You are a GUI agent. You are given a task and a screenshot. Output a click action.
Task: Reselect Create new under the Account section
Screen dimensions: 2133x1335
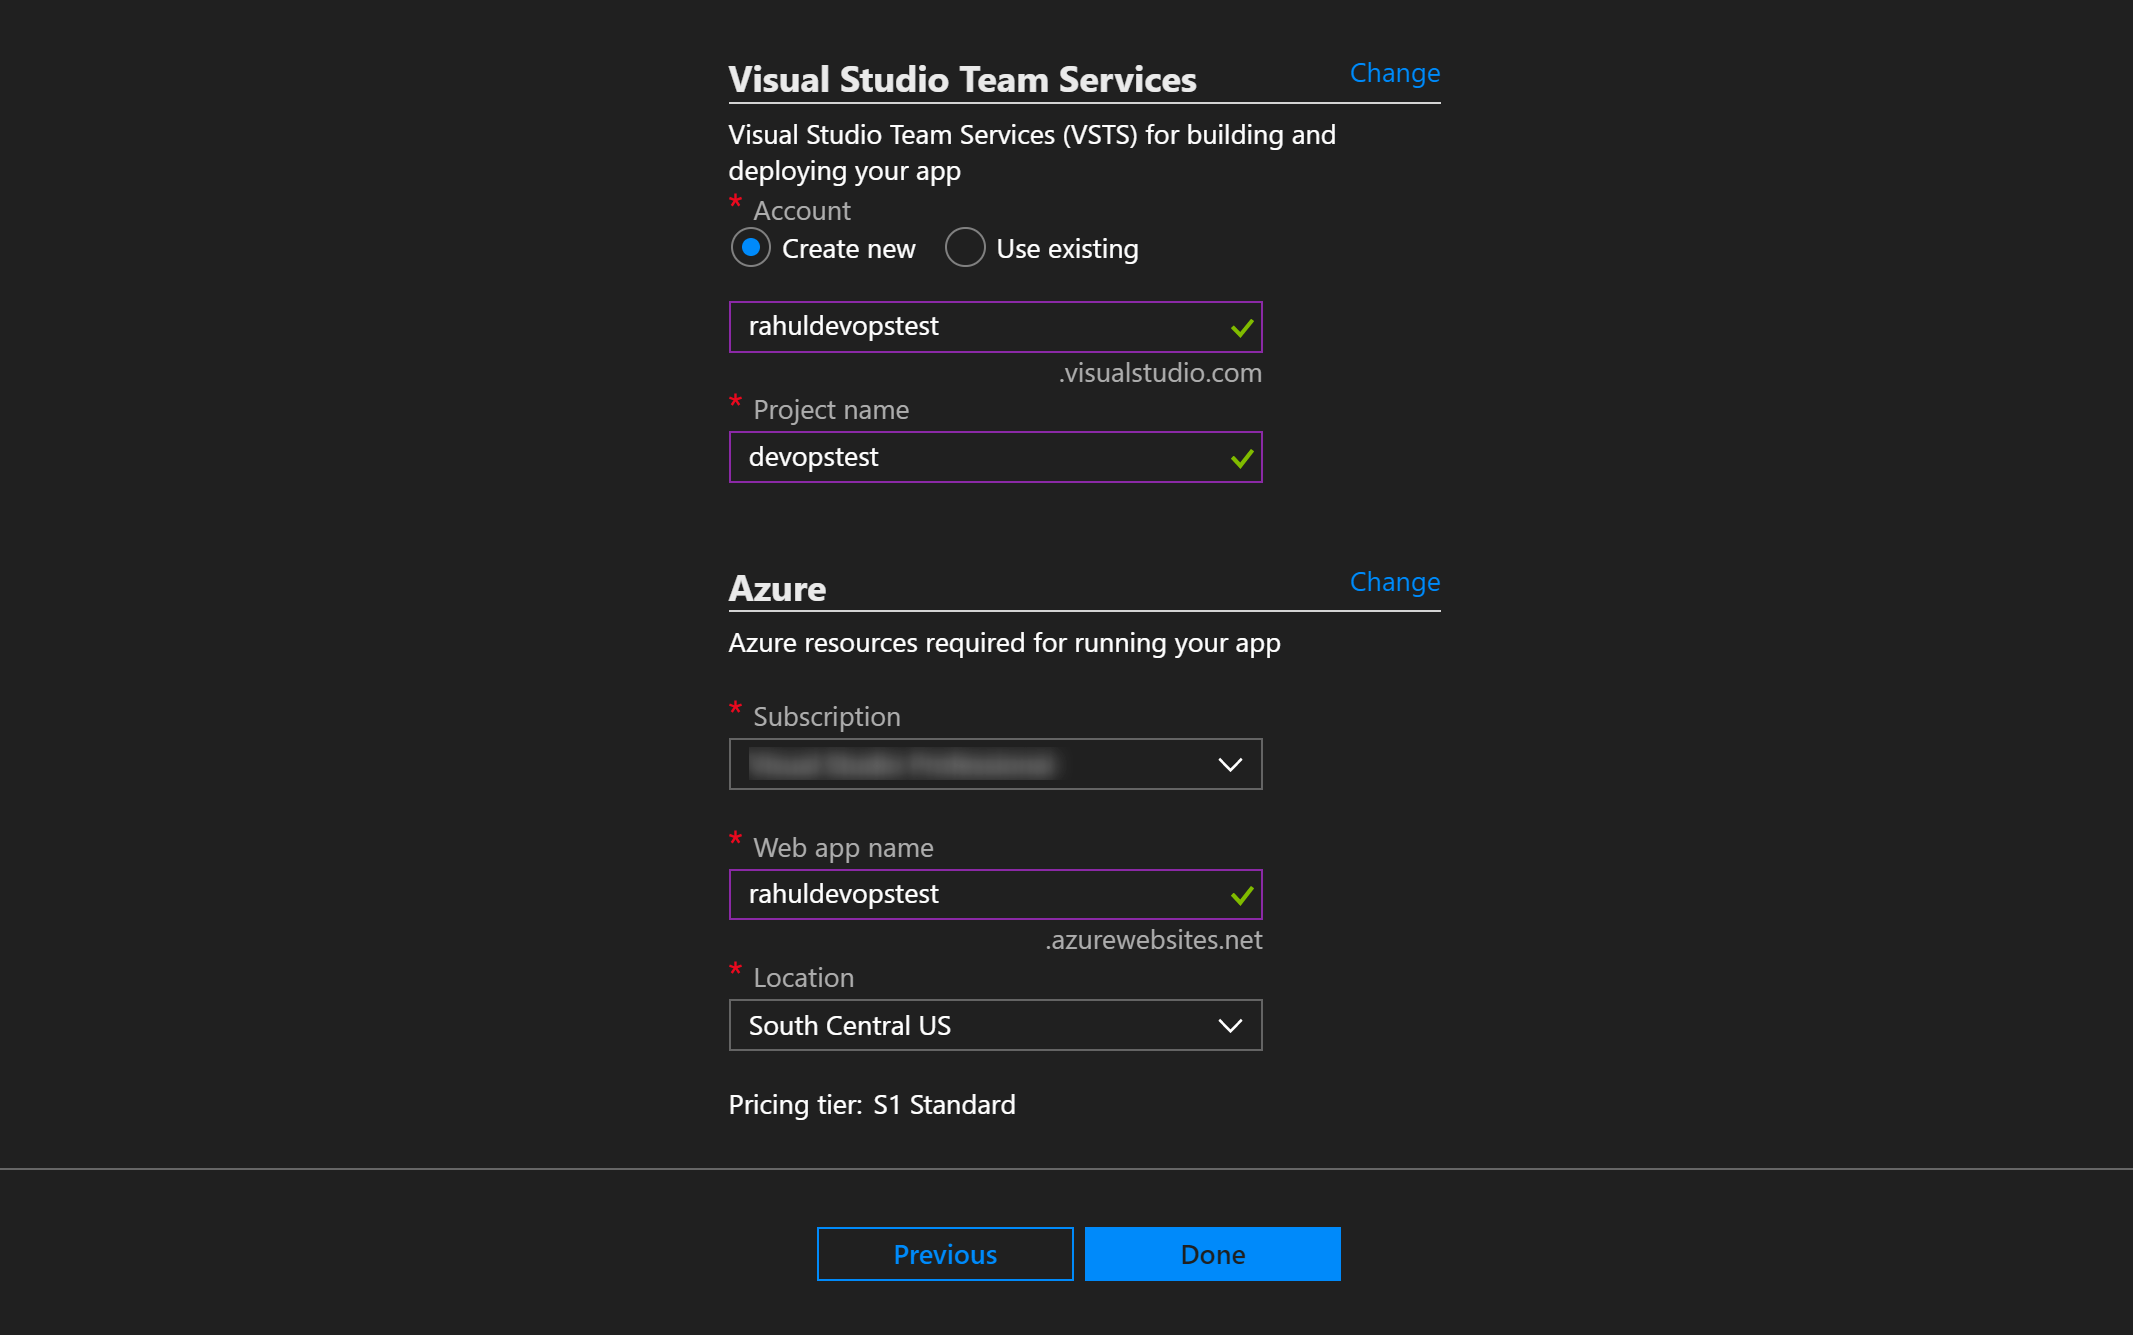750,247
